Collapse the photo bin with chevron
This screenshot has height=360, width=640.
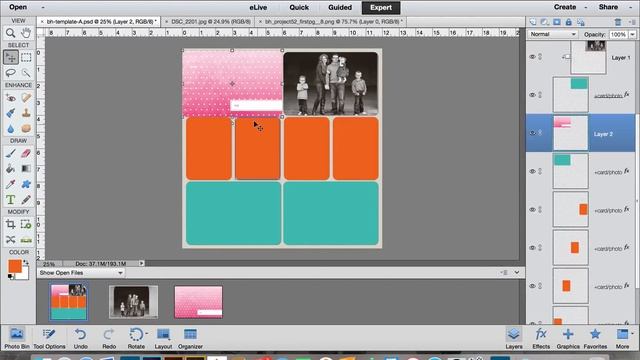tap(517, 272)
